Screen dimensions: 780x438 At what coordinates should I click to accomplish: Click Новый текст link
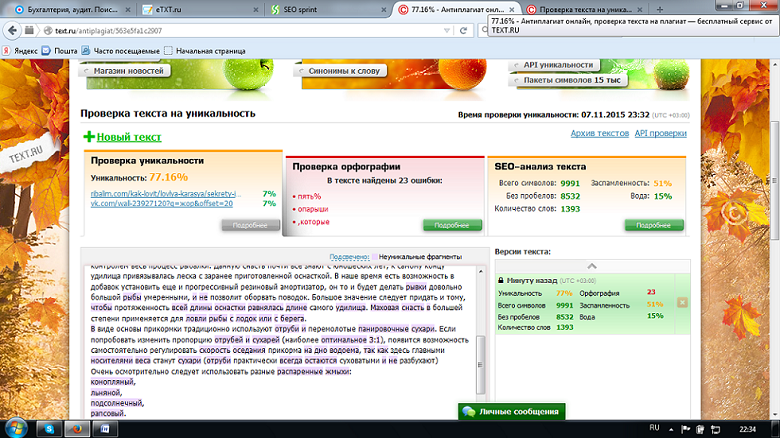129,137
